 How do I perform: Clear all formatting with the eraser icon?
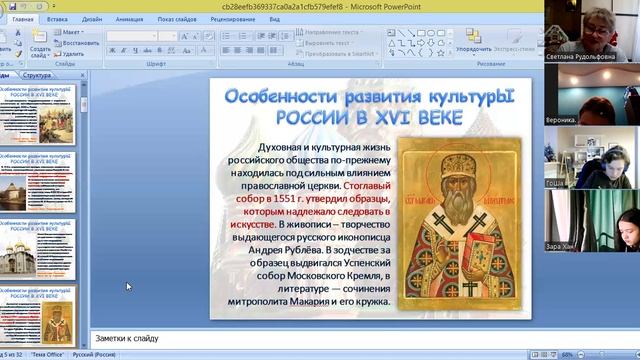(x=209, y=36)
